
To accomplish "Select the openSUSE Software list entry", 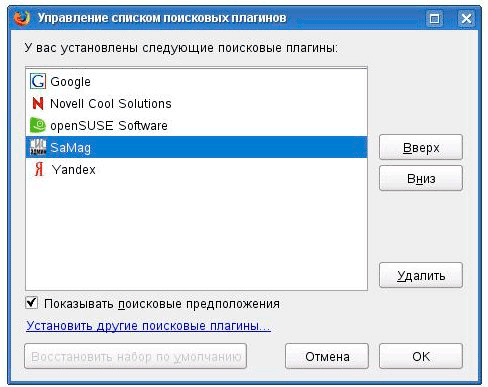I will pos(196,126).
